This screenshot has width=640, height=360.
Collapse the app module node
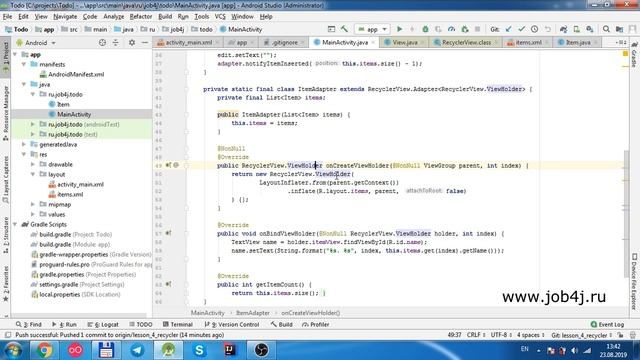(x=15, y=54)
